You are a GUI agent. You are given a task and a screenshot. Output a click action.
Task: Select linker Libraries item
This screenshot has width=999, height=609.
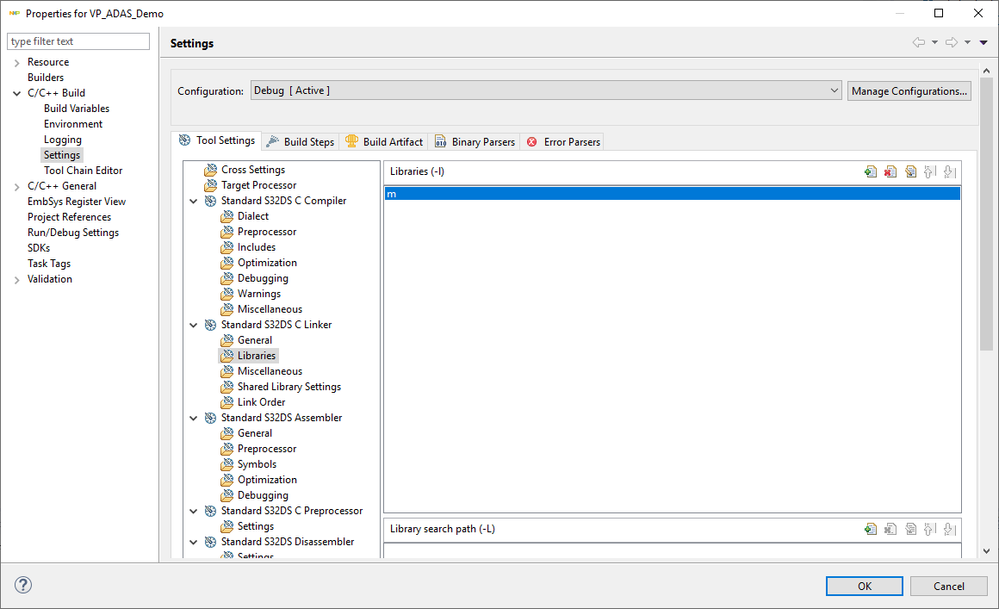pyautogui.click(x=256, y=355)
